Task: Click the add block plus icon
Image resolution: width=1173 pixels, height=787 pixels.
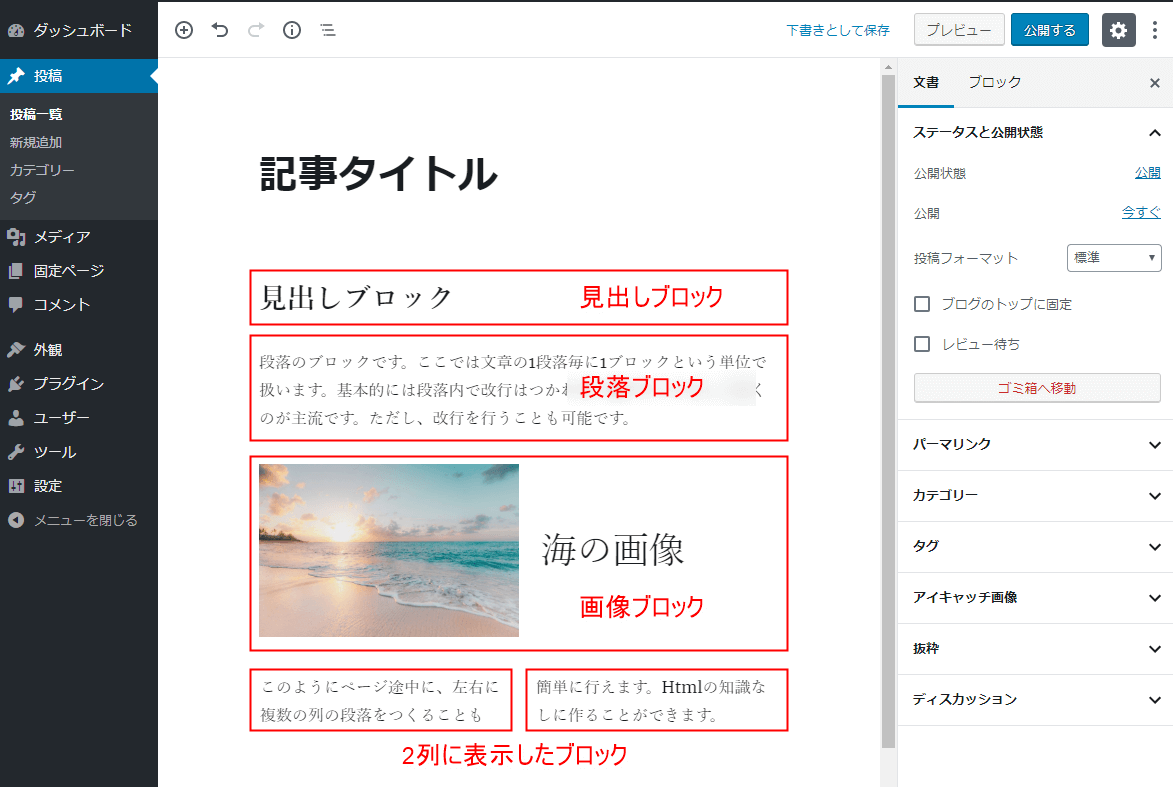Action: click(x=184, y=30)
